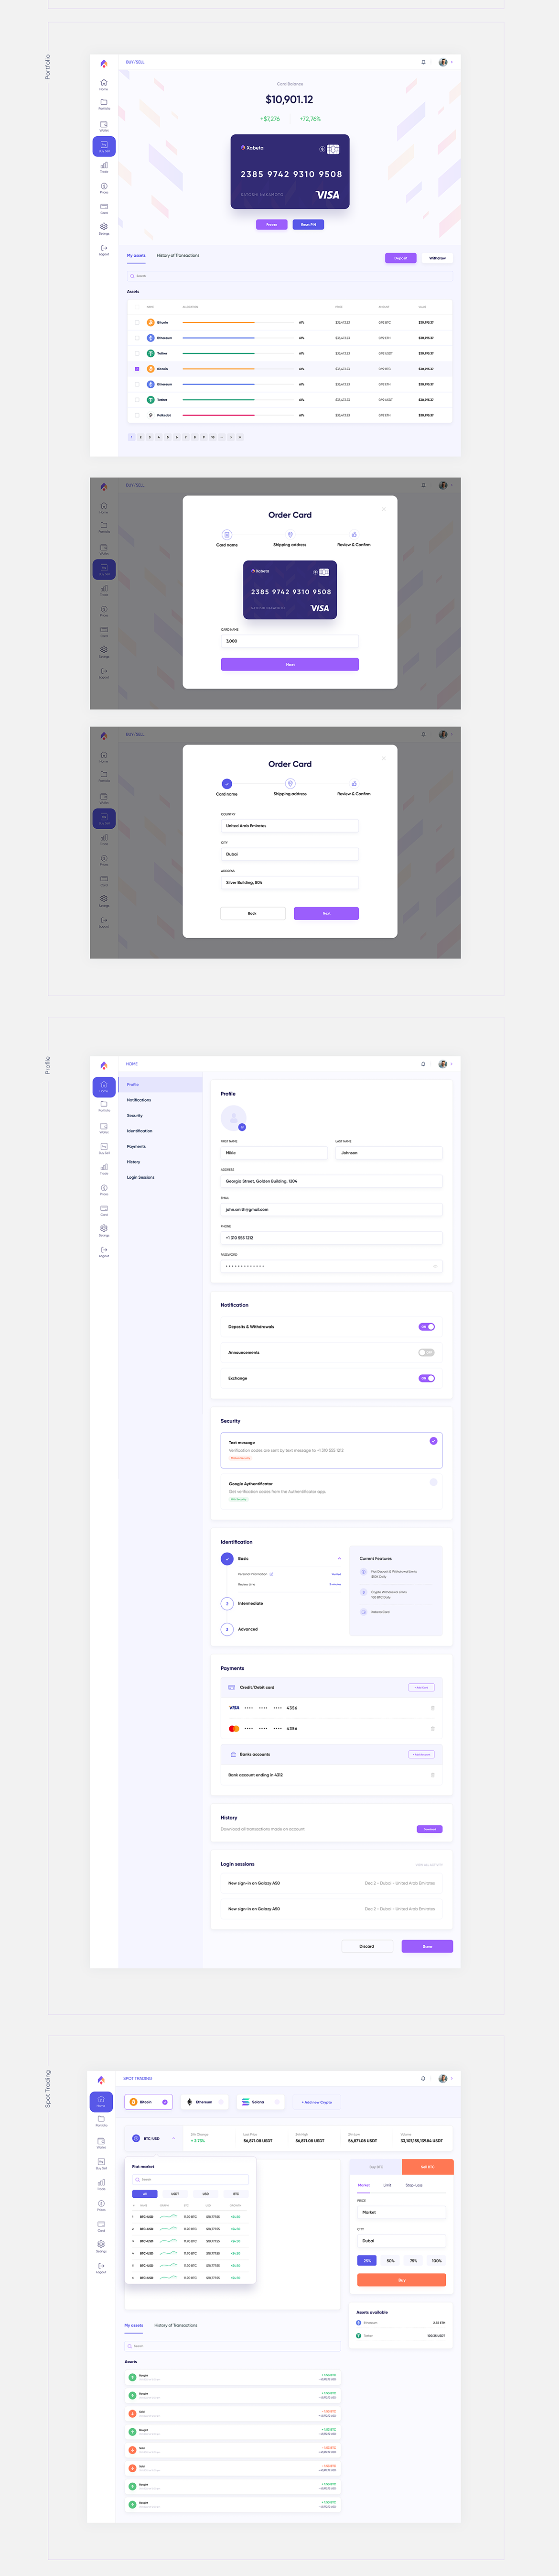This screenshot has height=2576, width=559.
Task: Open Portfolio folder icon in Profile screen sidebar
Action: 103,1105
